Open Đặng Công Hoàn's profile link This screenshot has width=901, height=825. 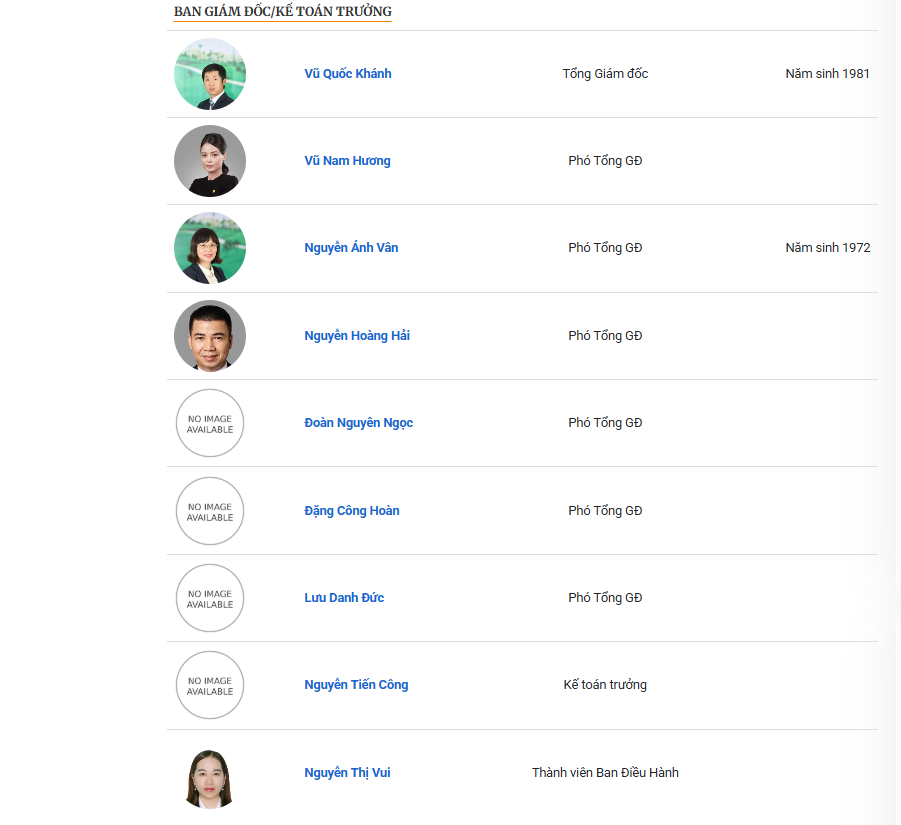(x=351, y=510)
